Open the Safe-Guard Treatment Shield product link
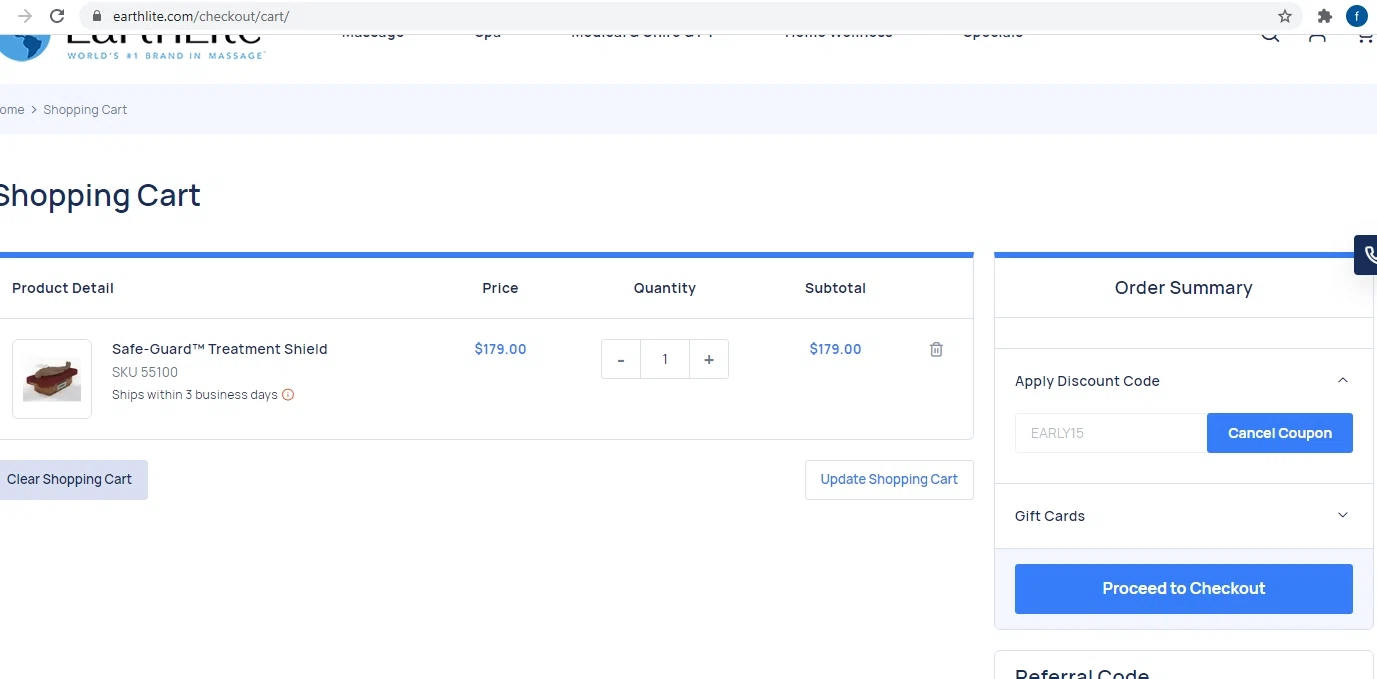 pyautogui.click(x=220, y=349)
